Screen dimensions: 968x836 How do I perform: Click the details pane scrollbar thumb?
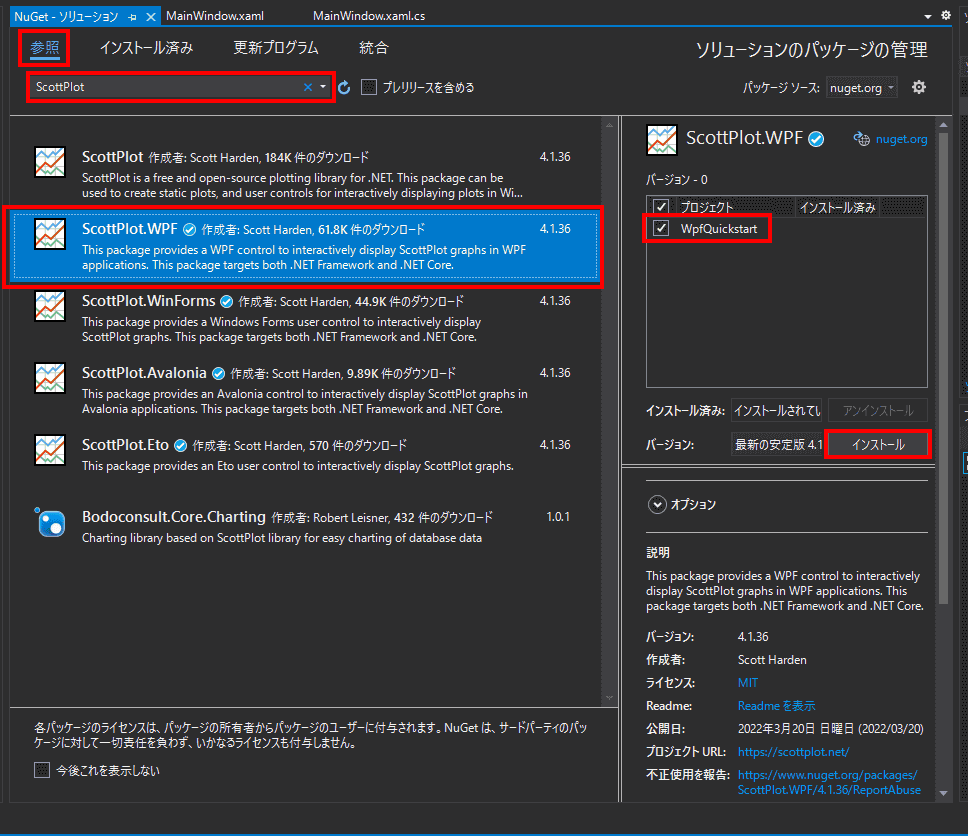[x=943, y=369]
